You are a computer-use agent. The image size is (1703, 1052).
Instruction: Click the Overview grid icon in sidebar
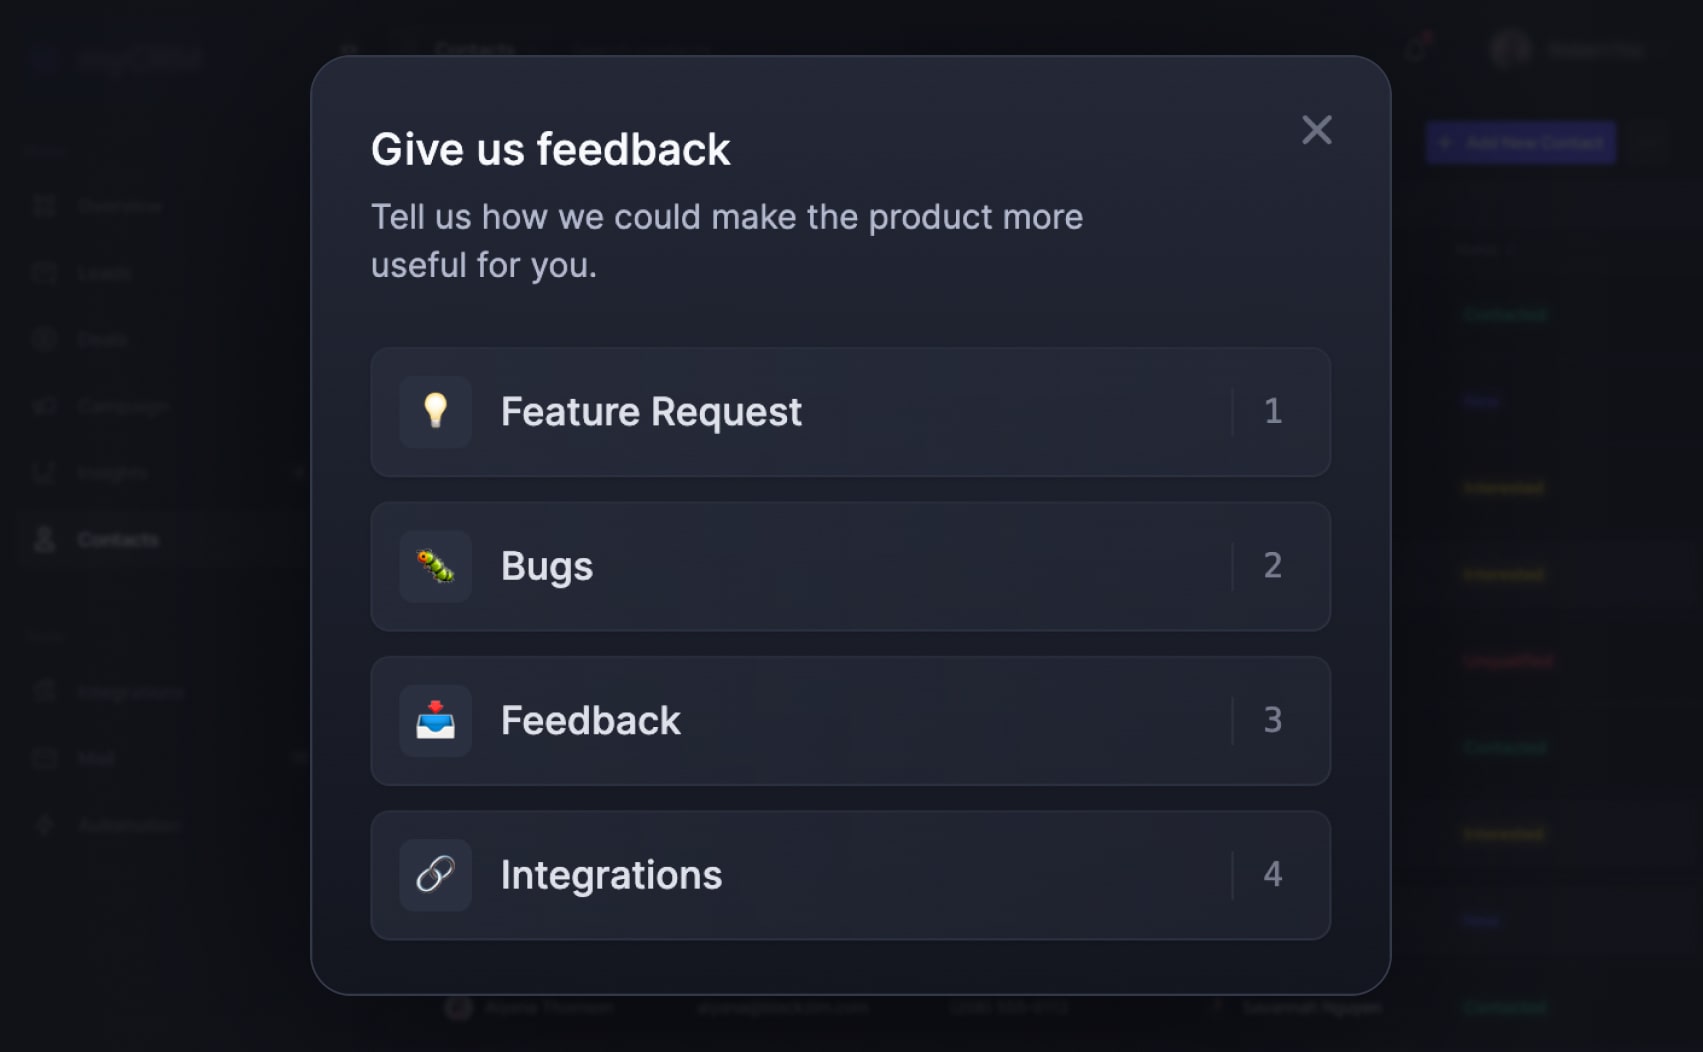pos(44,206)
